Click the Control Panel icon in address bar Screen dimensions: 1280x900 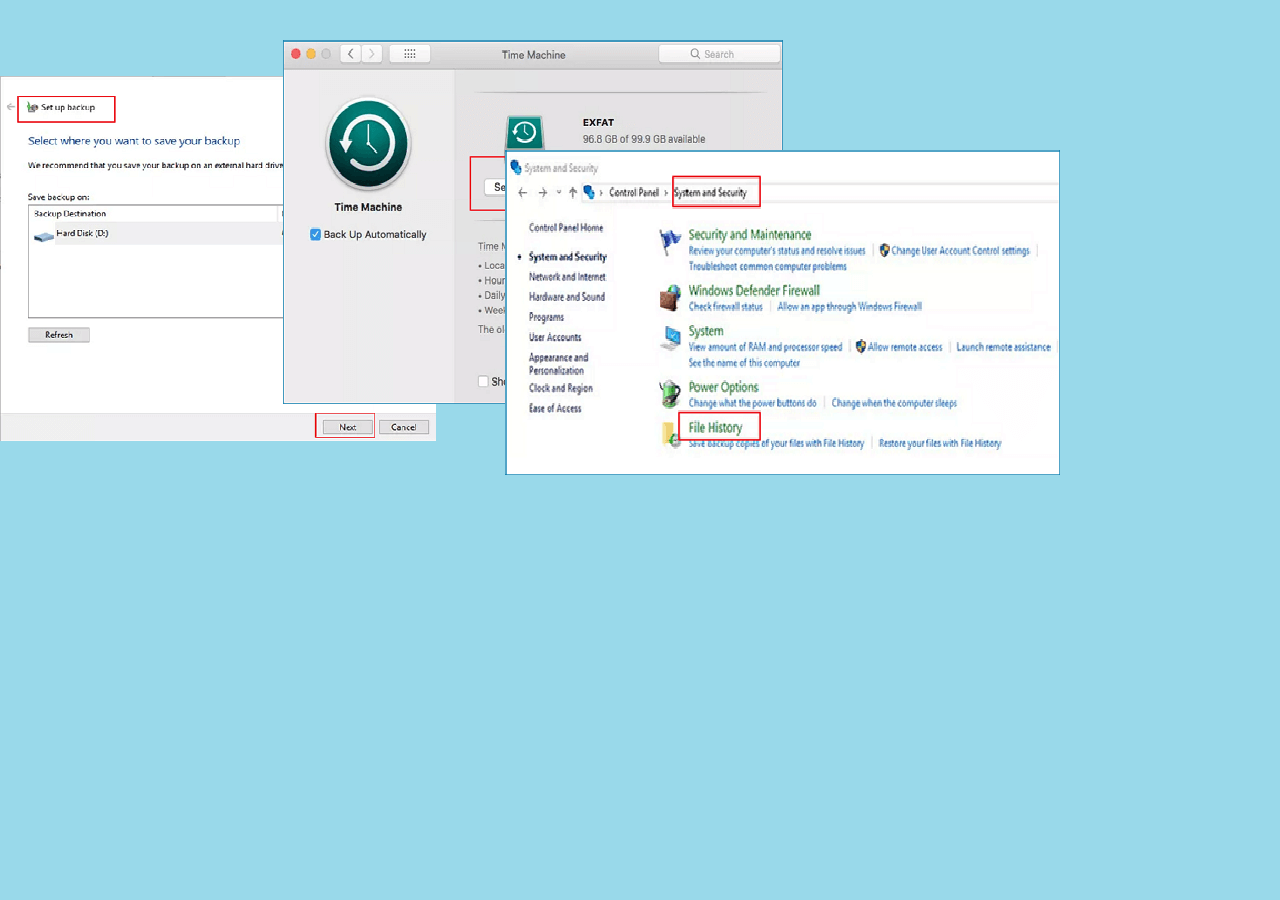pos(589,192)
